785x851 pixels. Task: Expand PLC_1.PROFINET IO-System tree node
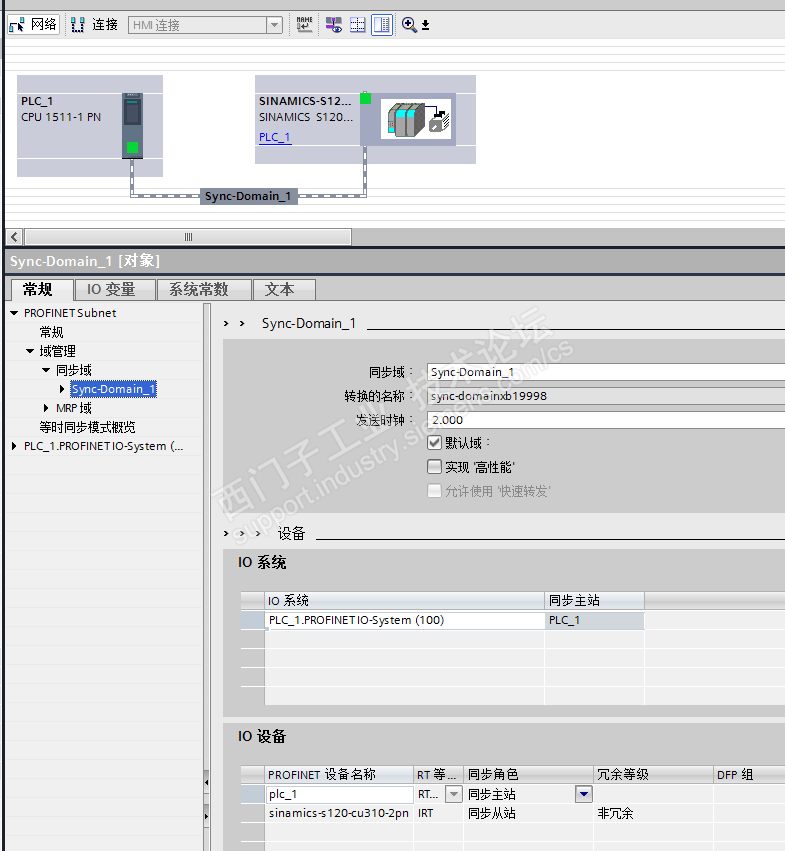click(14, 446)
